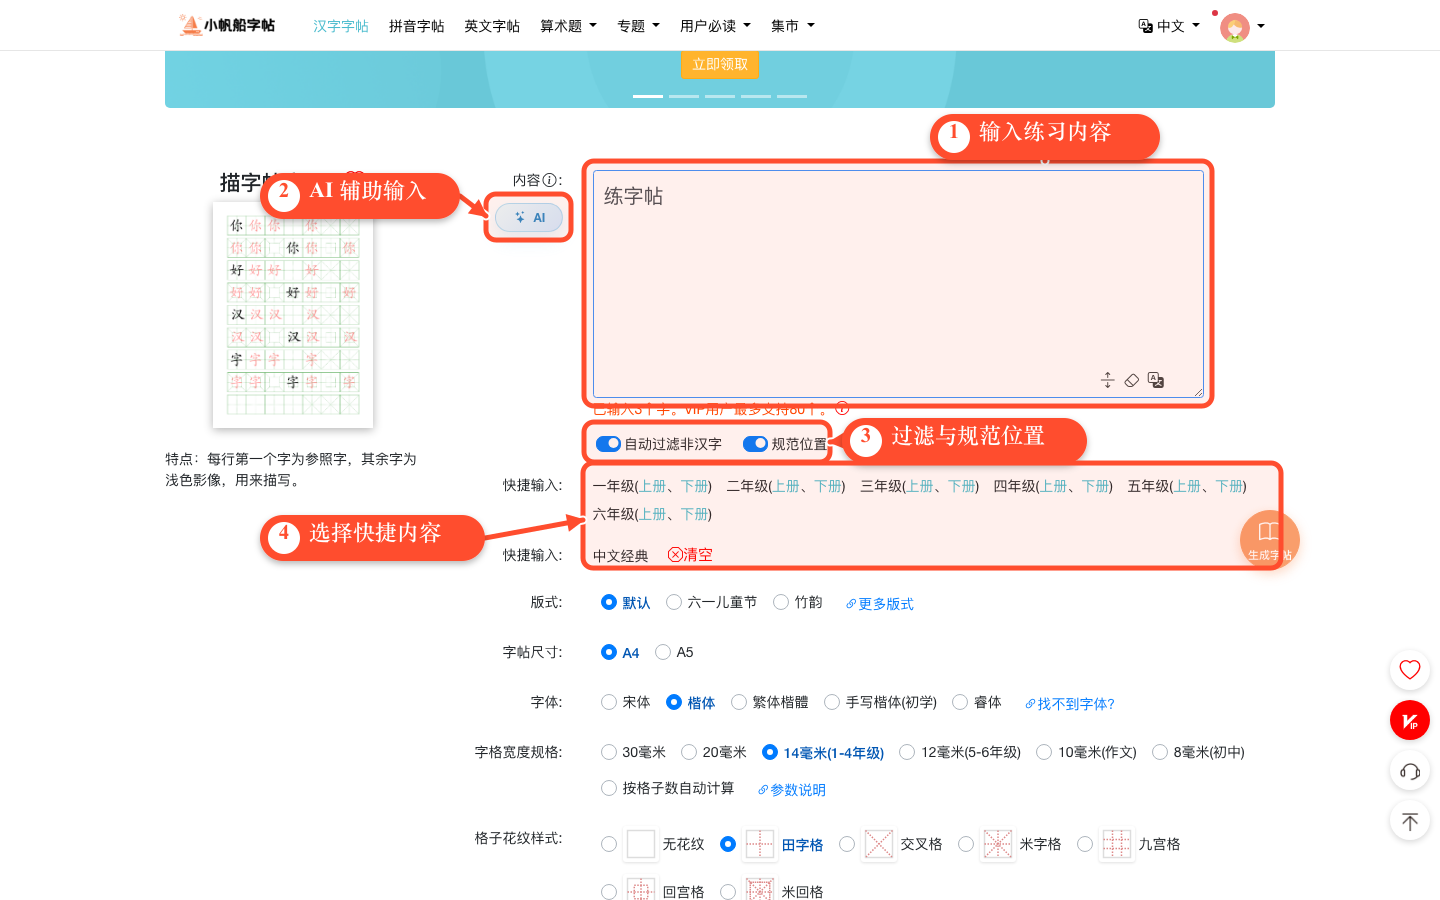Select the 20毫米 grid width option

tap(689, 752)
